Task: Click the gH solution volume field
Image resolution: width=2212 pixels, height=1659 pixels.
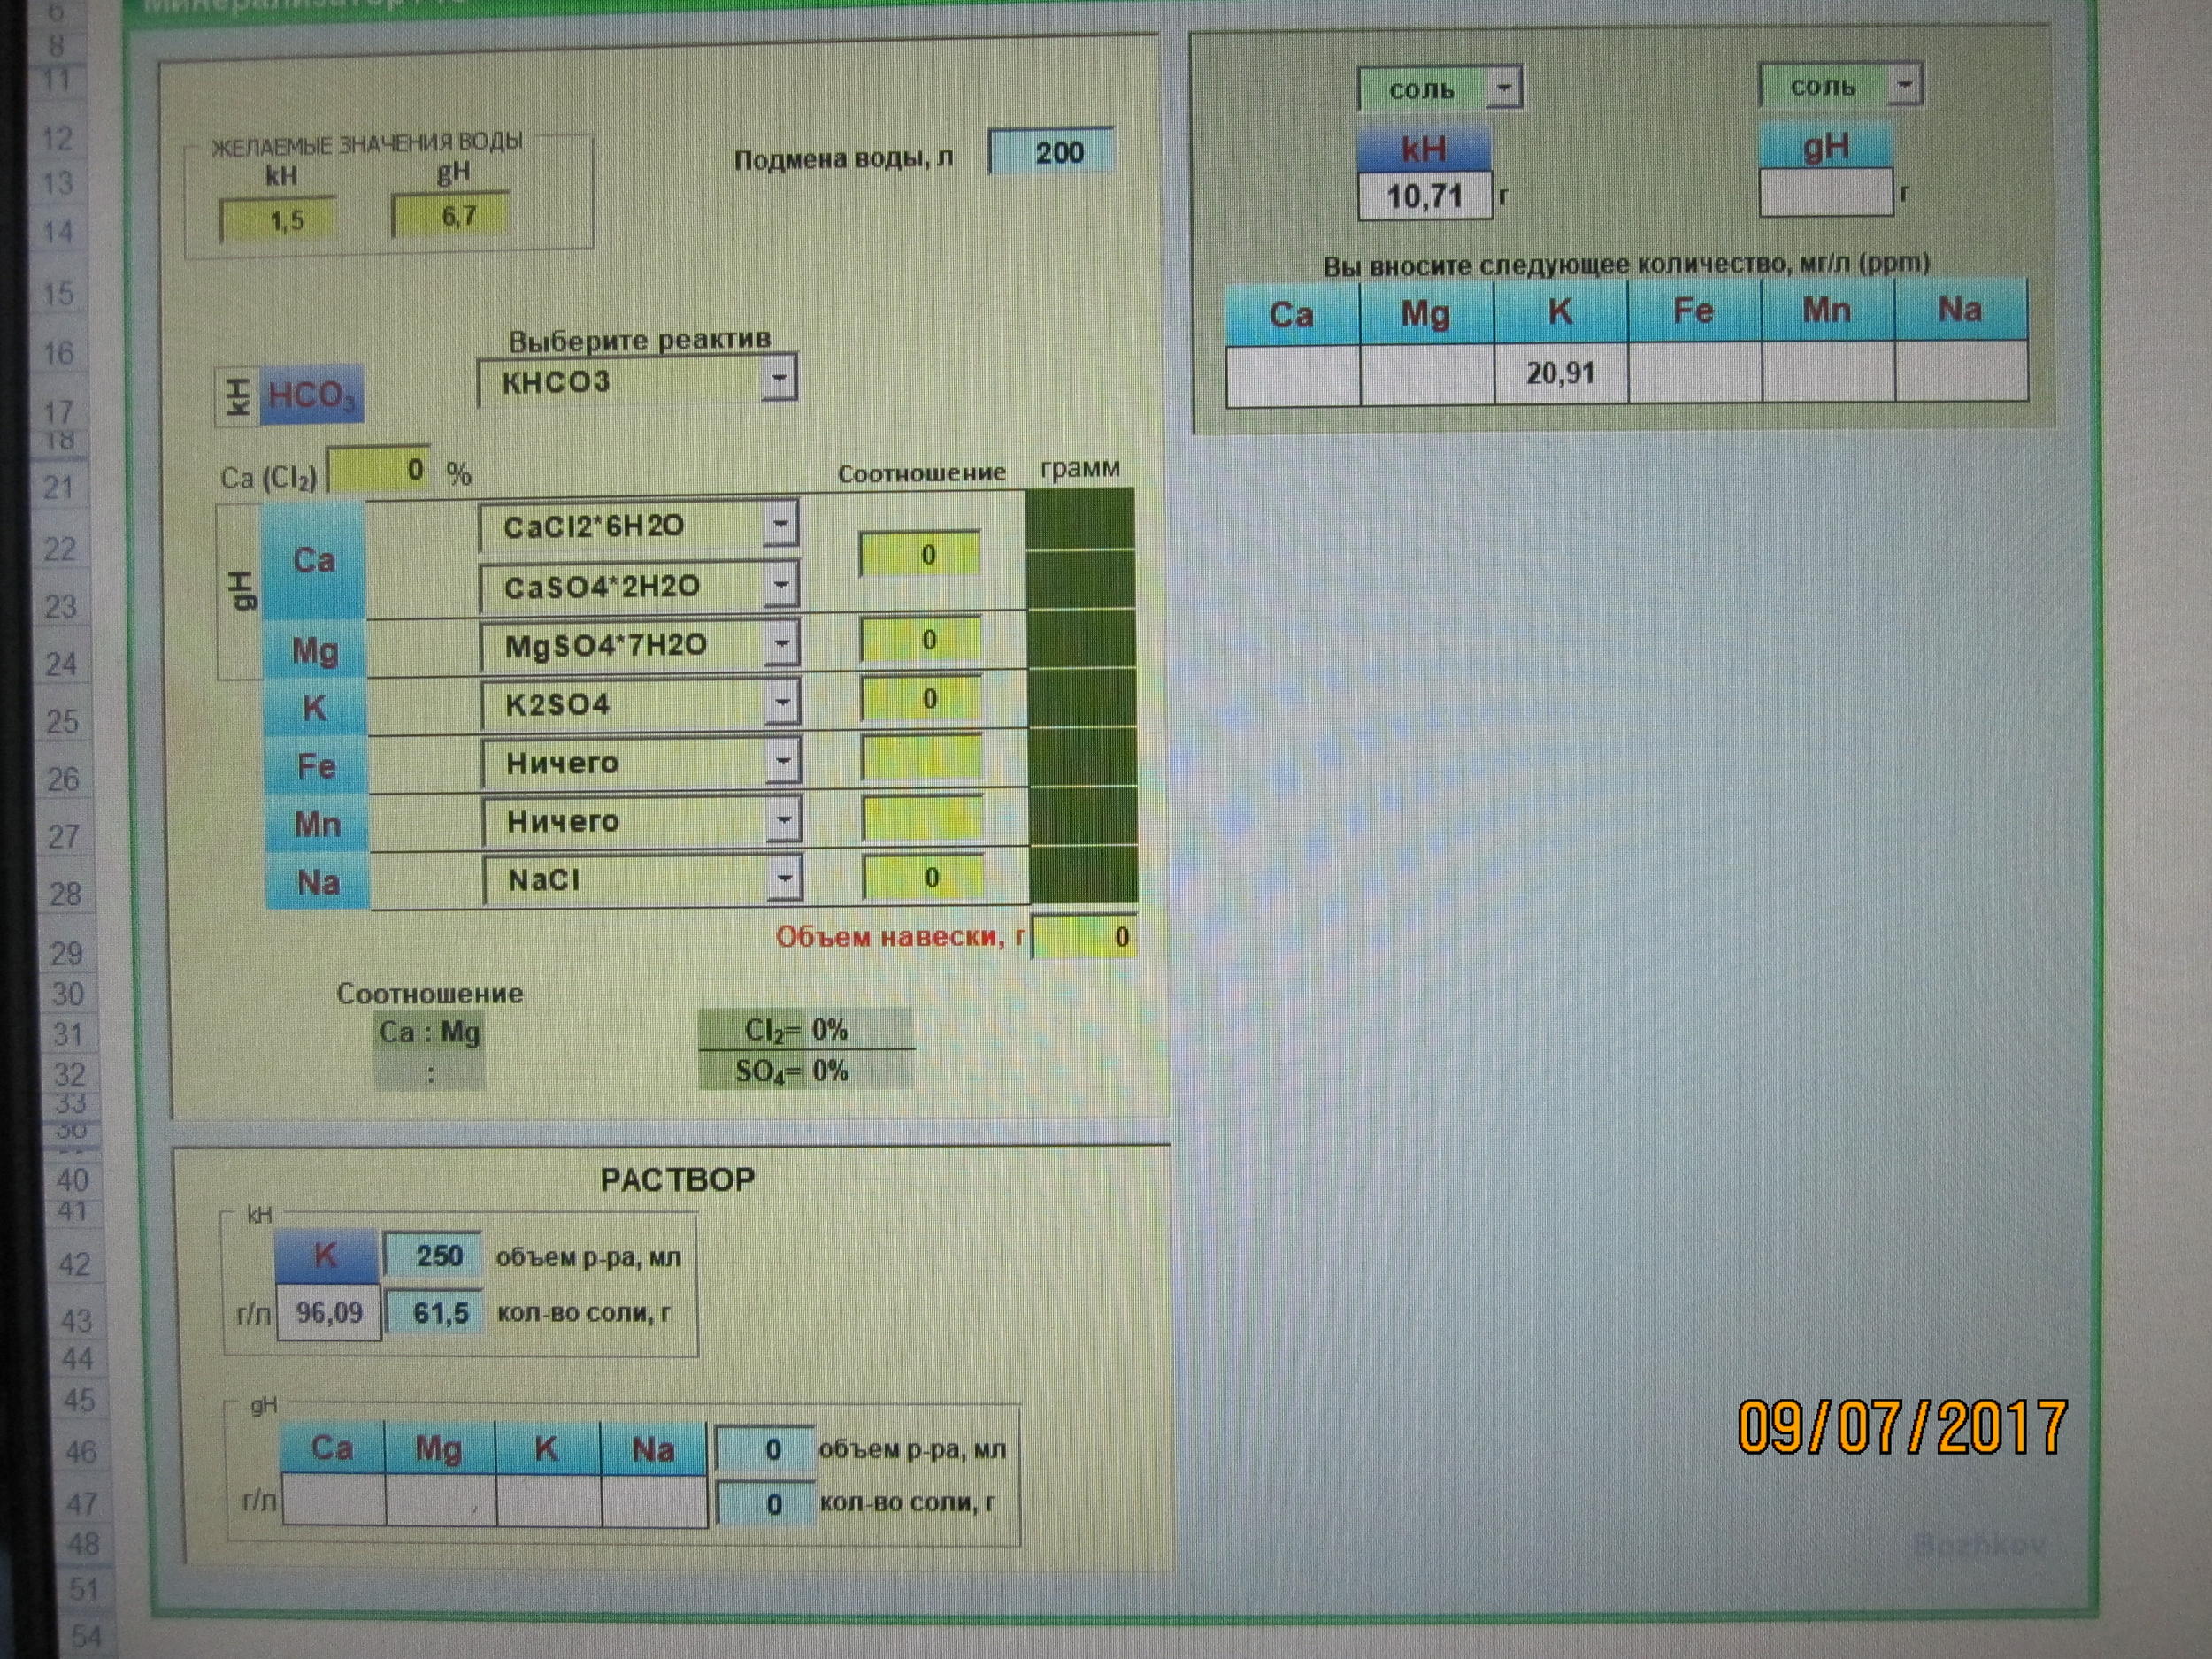Action: pyautogui.click(x=765, y=1449)
